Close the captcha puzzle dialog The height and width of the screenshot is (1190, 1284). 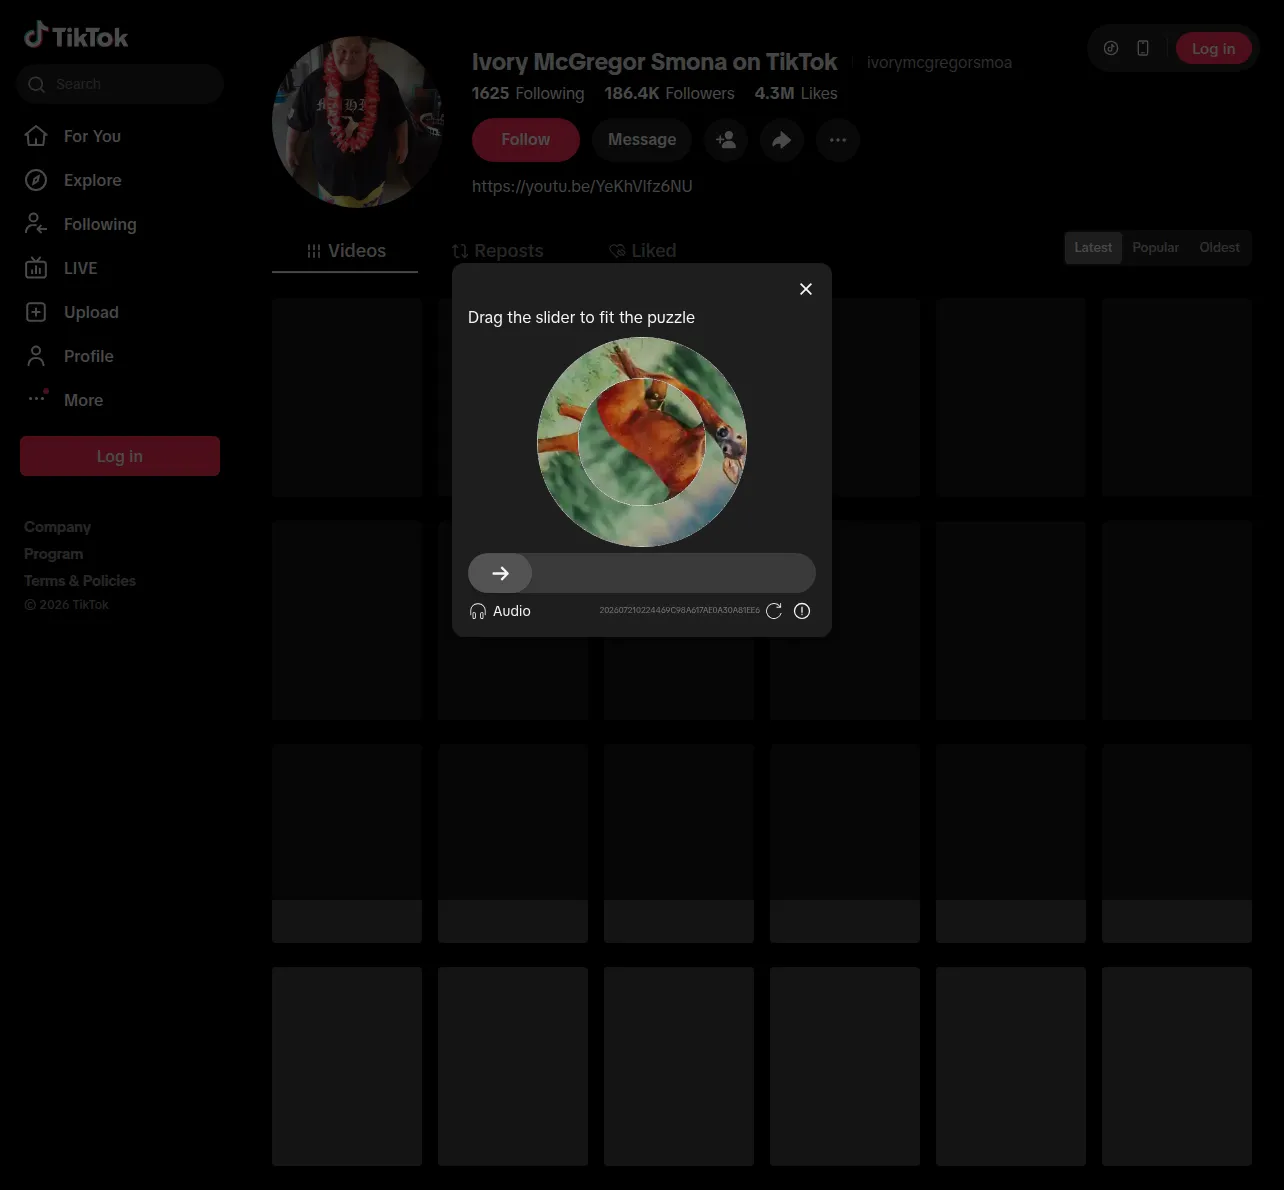click(806, 289)
